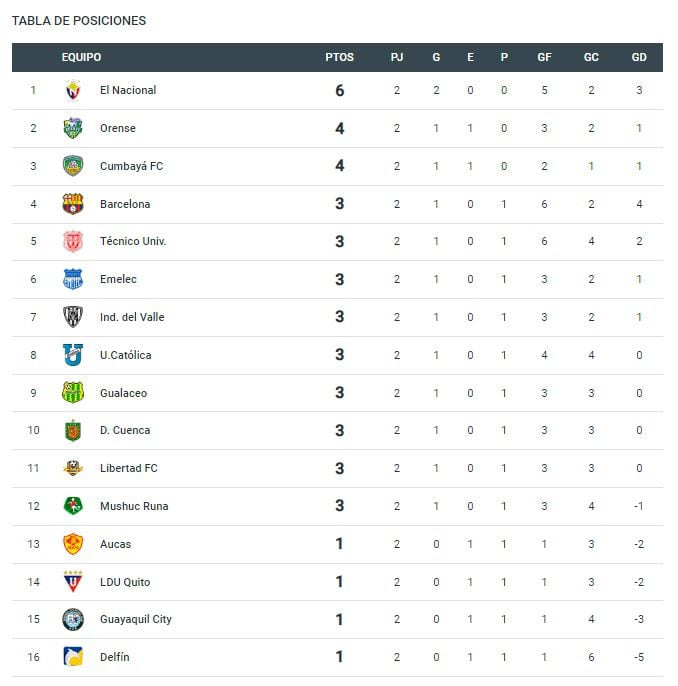Select the GF column header
The width and height of the screenshot is (678, 686).
544,57
